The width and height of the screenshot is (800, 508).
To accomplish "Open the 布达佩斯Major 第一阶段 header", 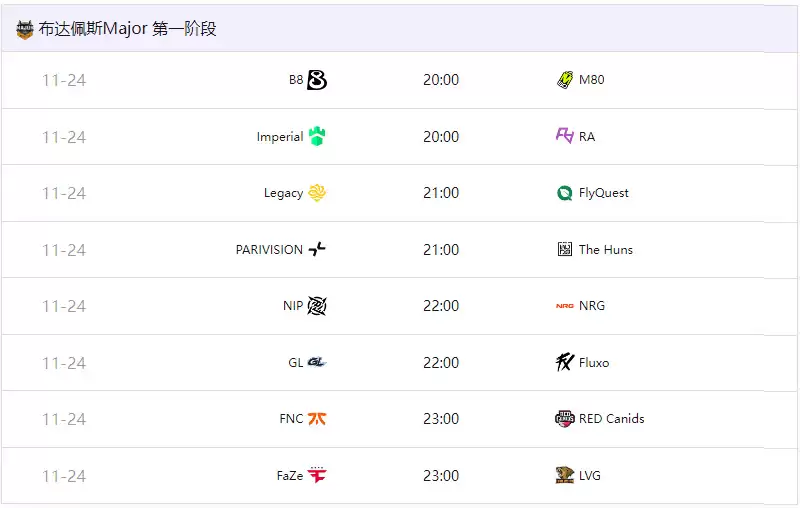I will point(127,29).
